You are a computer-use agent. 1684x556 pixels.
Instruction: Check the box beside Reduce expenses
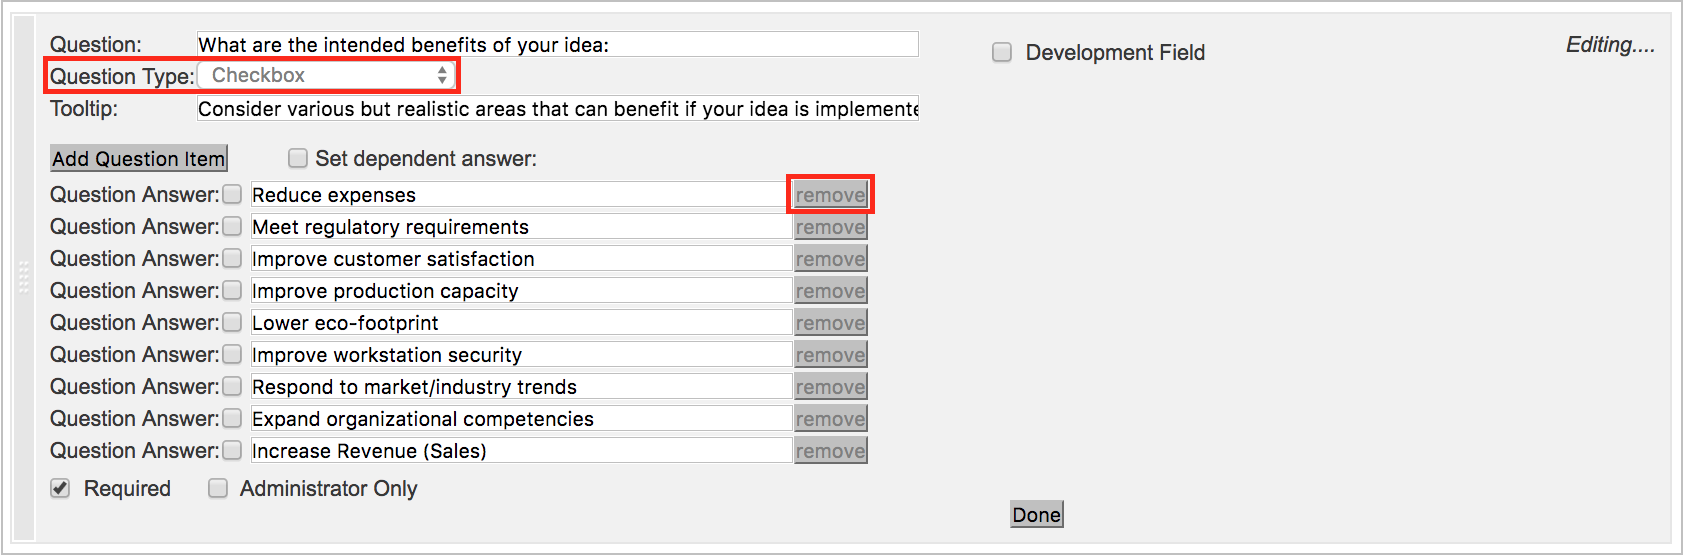pos(232,194)
